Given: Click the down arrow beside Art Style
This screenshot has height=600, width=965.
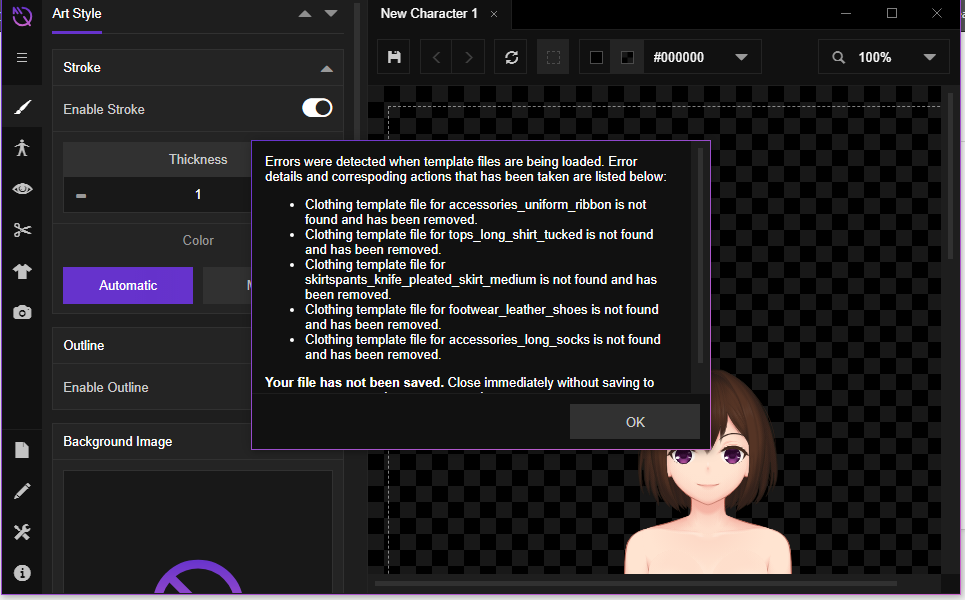Looking at the screenshot, I should [x=331, y=14].
